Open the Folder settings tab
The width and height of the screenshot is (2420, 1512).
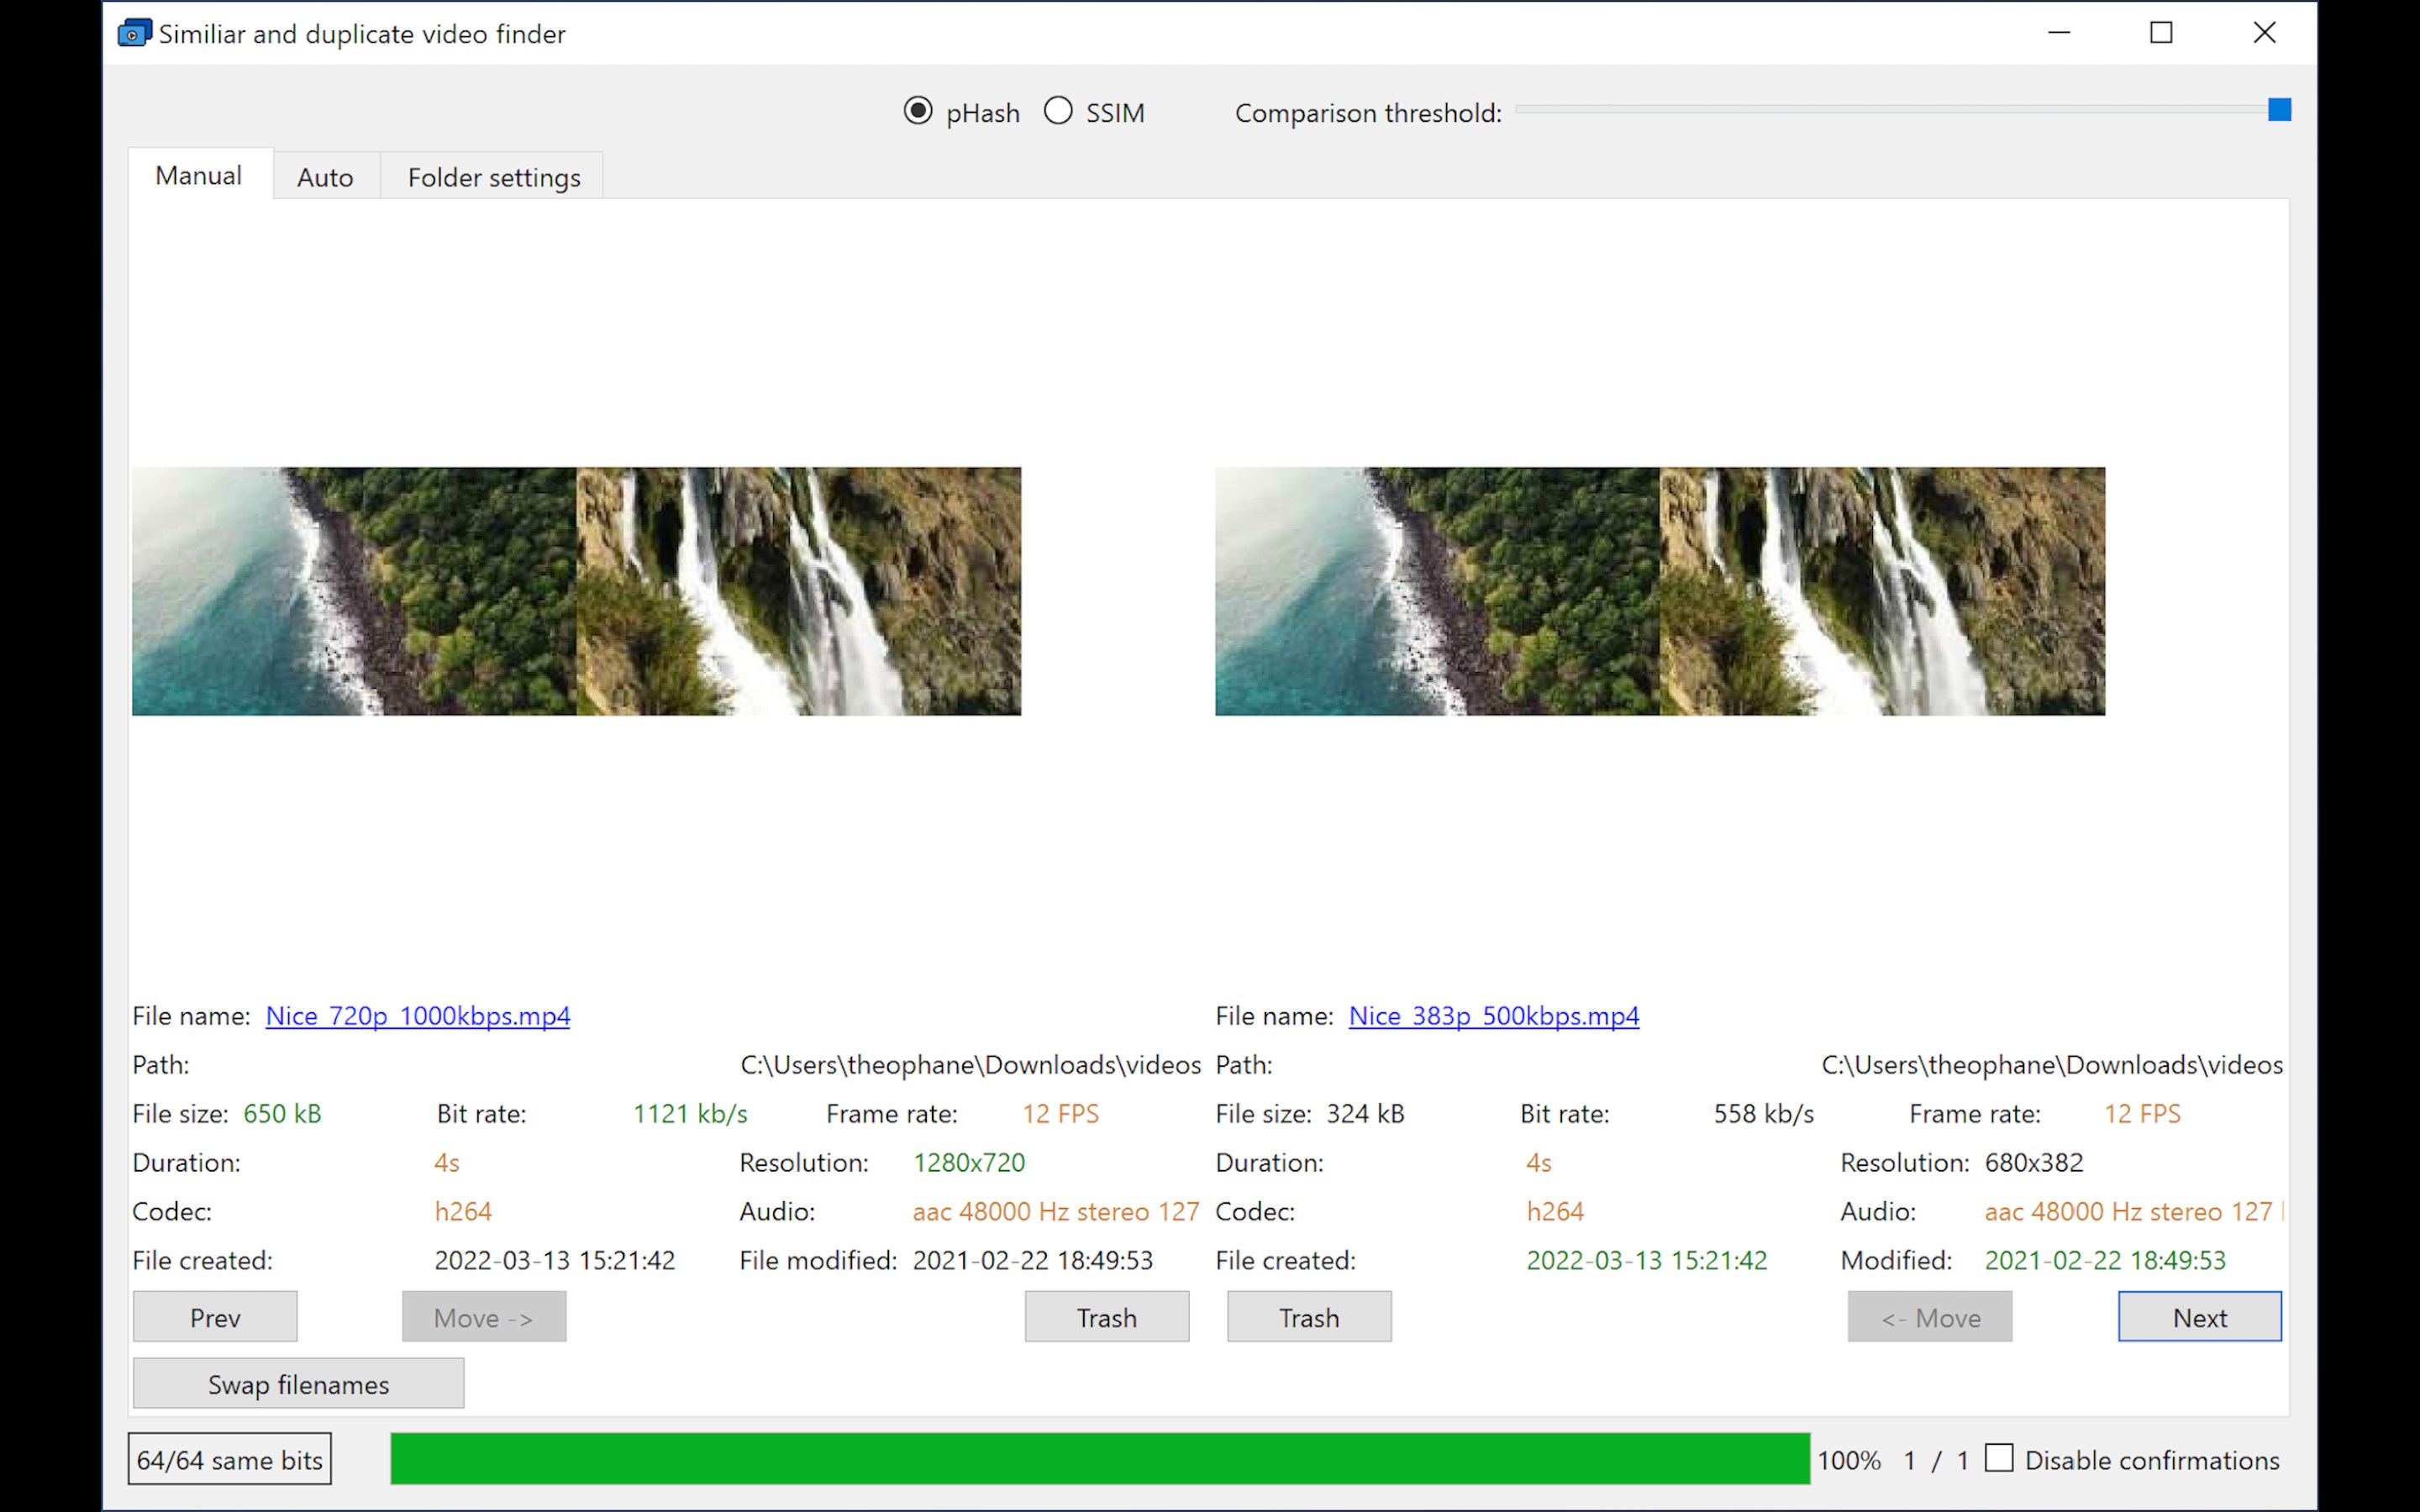(493, 176)
